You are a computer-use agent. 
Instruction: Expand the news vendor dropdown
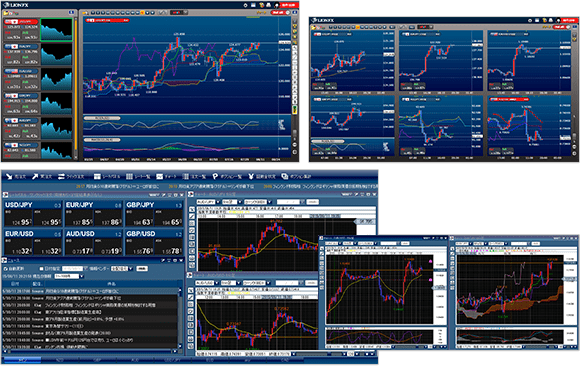pos(122,269)
